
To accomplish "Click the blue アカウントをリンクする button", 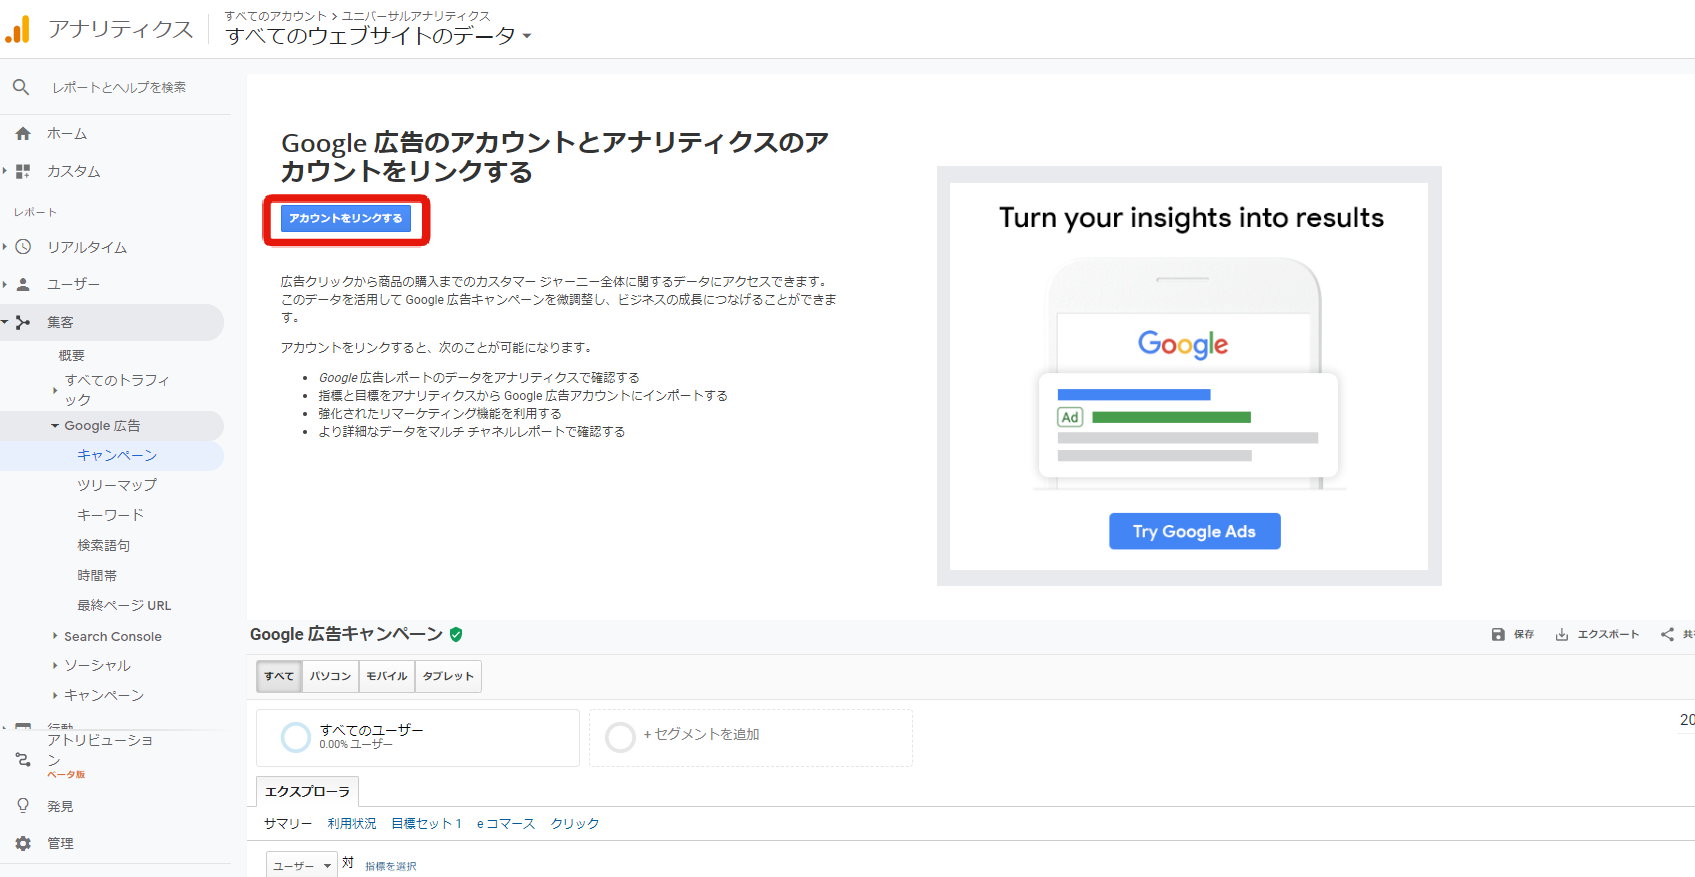I will 346,218.
